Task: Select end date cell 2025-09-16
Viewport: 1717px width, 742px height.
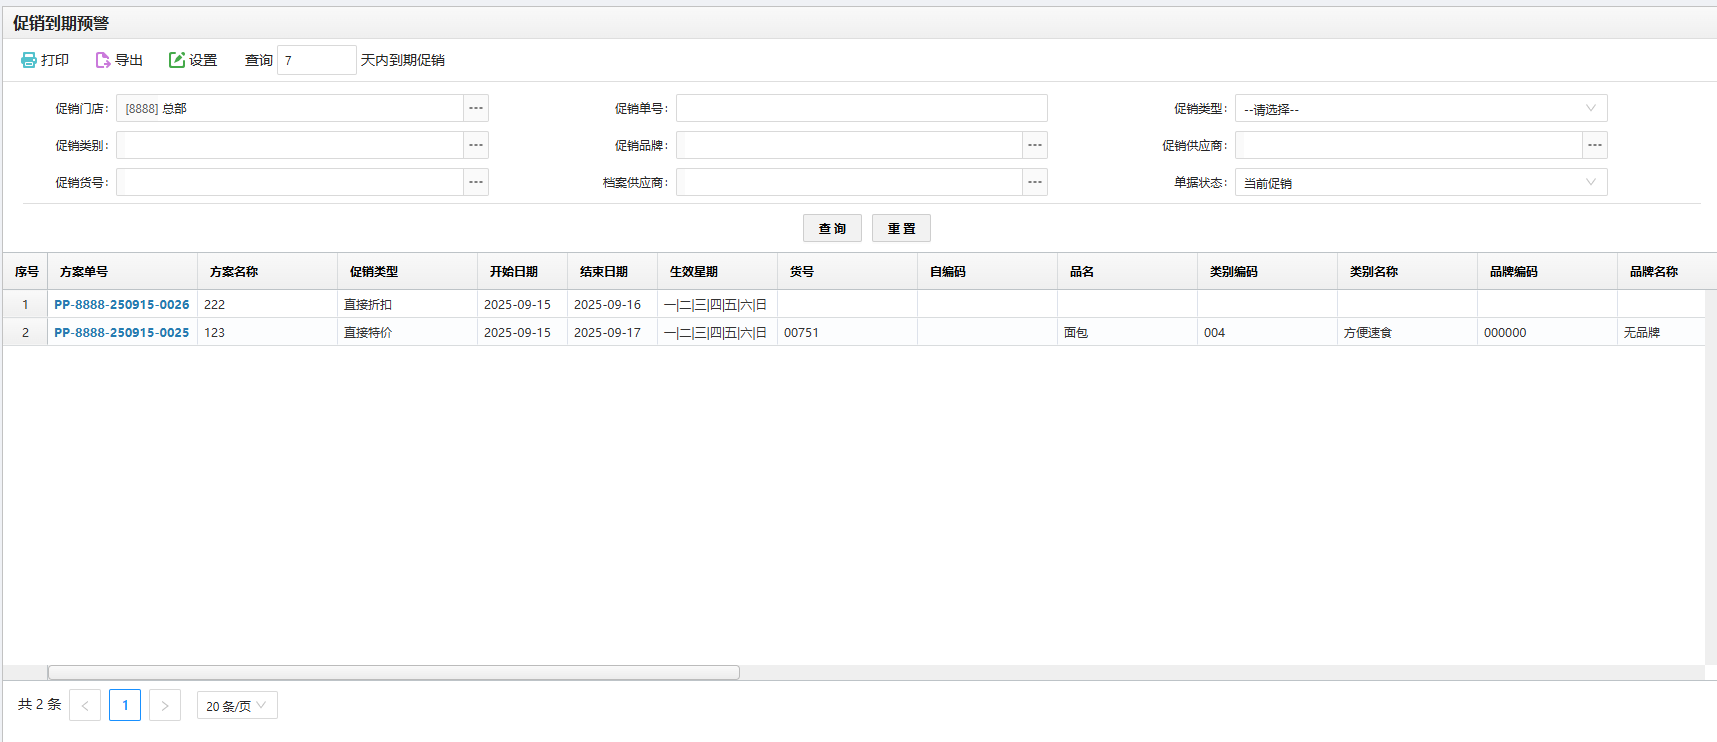Action: point(612,304)
